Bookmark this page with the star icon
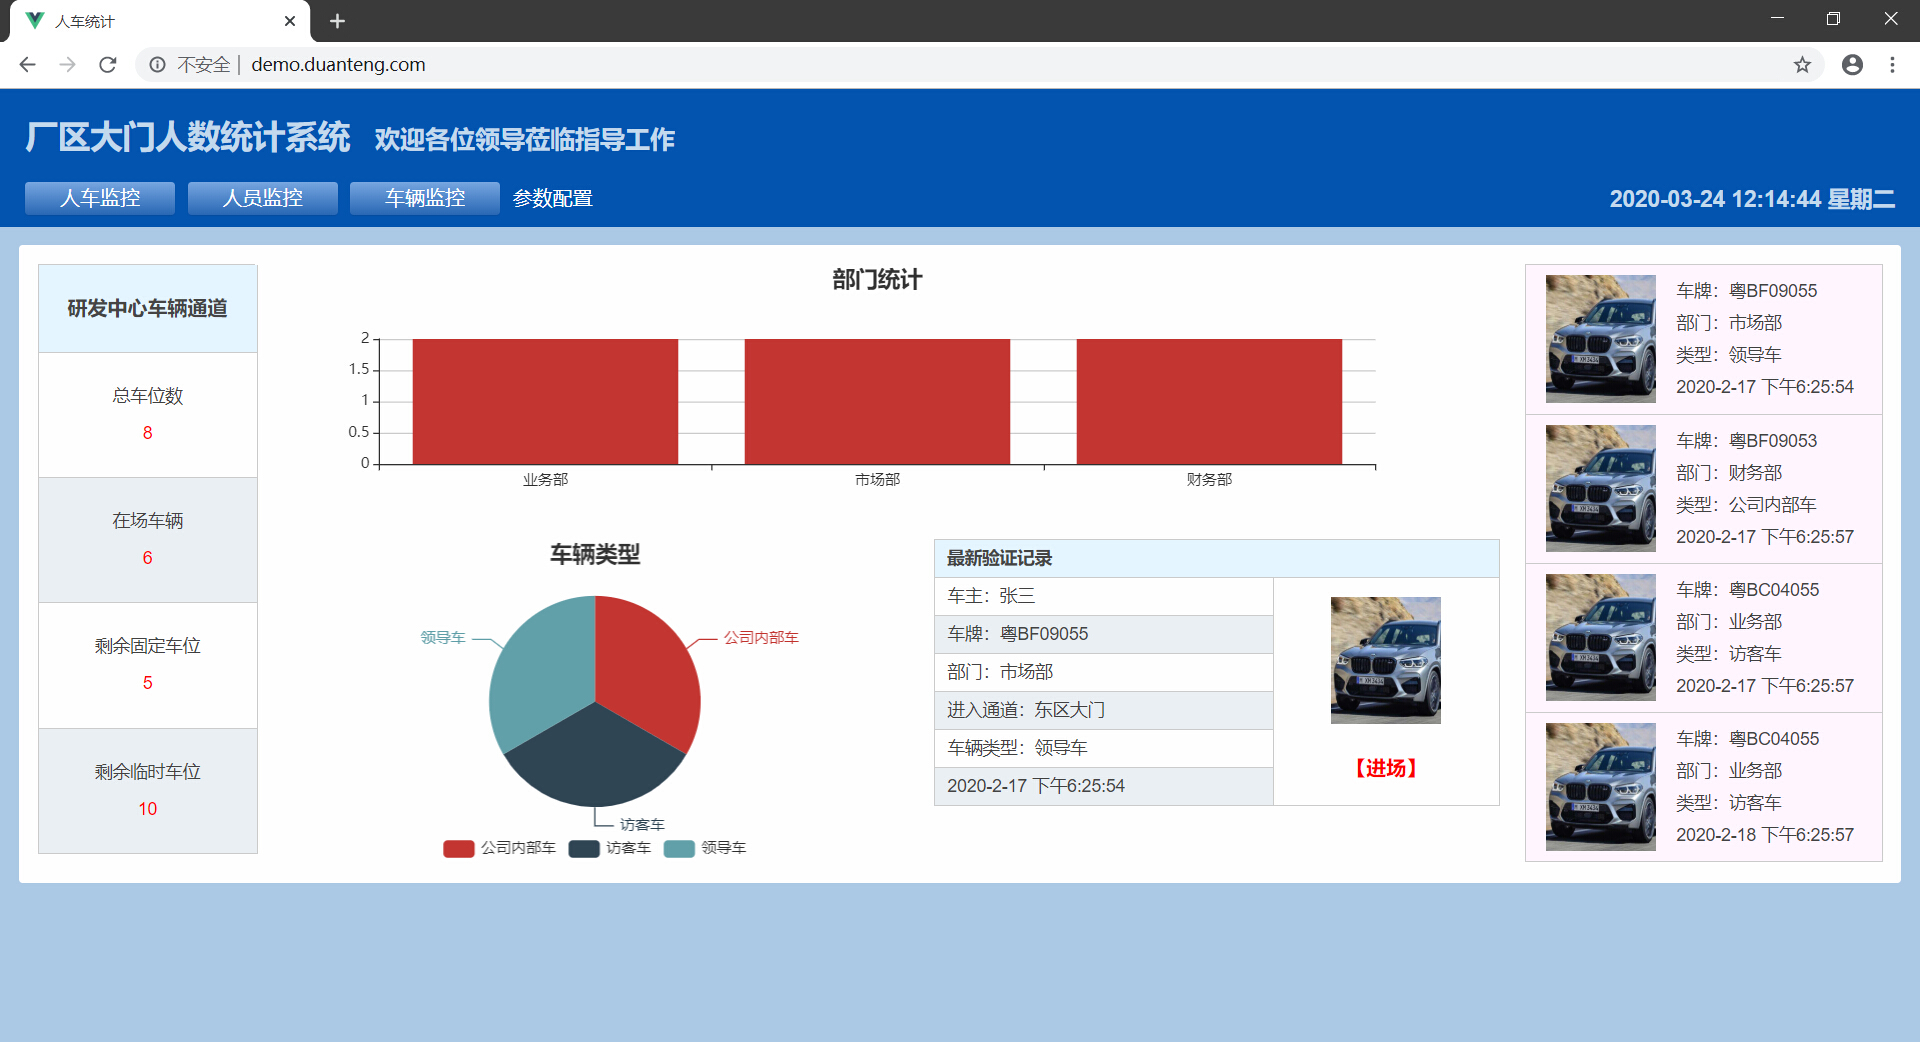The height and width of the screenshot is (1042, 1920). tap(1802, 65)
